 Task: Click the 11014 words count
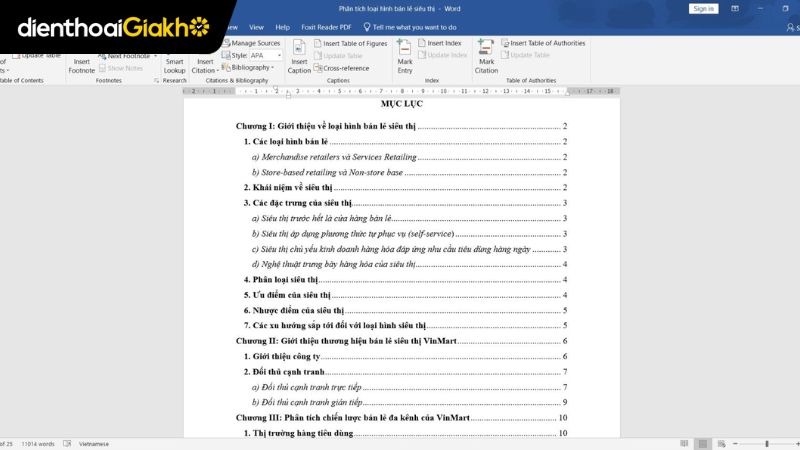pyautogui.click(x=38, y=444)
